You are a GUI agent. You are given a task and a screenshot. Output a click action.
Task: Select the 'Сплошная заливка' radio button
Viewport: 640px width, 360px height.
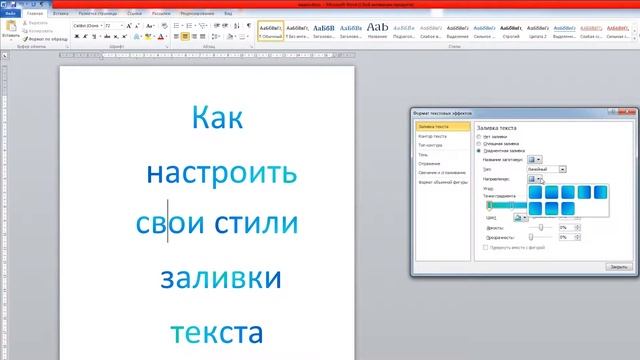[x=479, y=144]
